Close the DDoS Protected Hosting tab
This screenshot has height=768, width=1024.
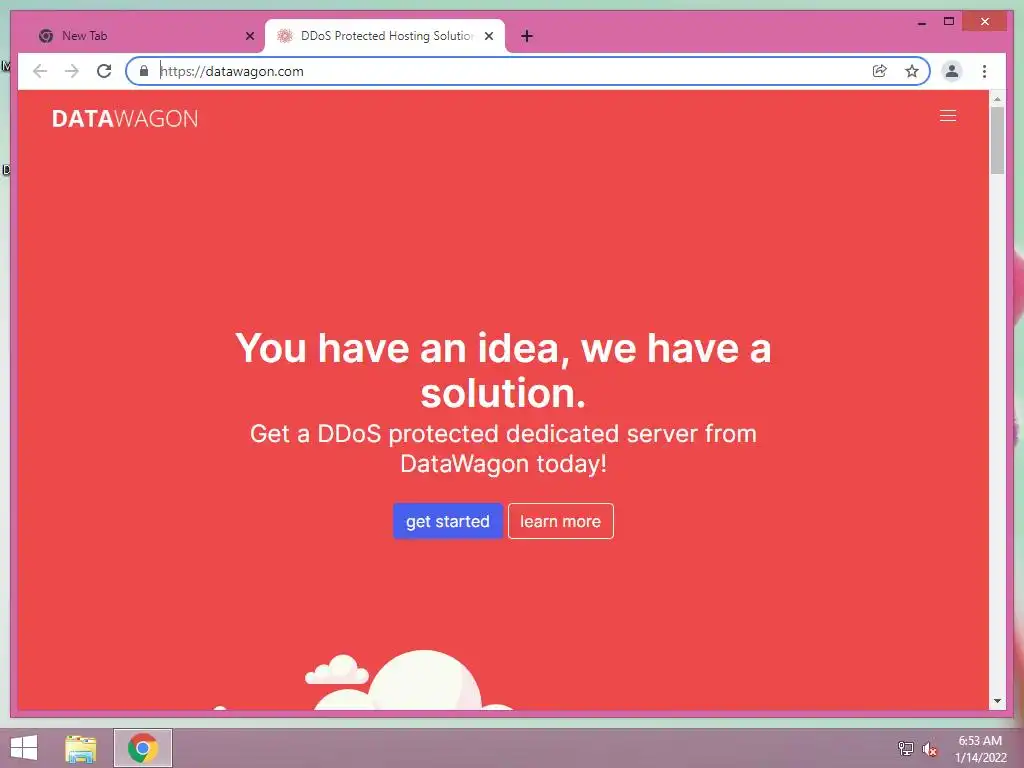(488, 36)
